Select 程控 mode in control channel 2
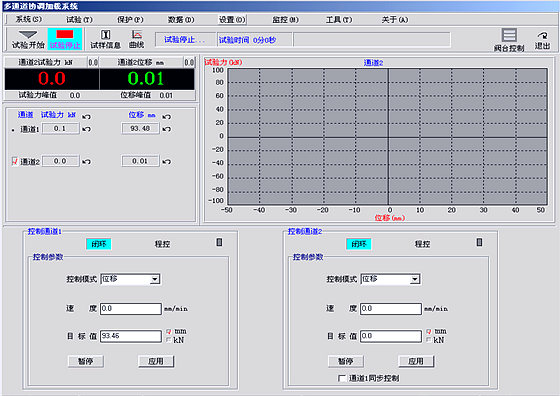Screen dimensions: 560x396 (x=422, y=244)
